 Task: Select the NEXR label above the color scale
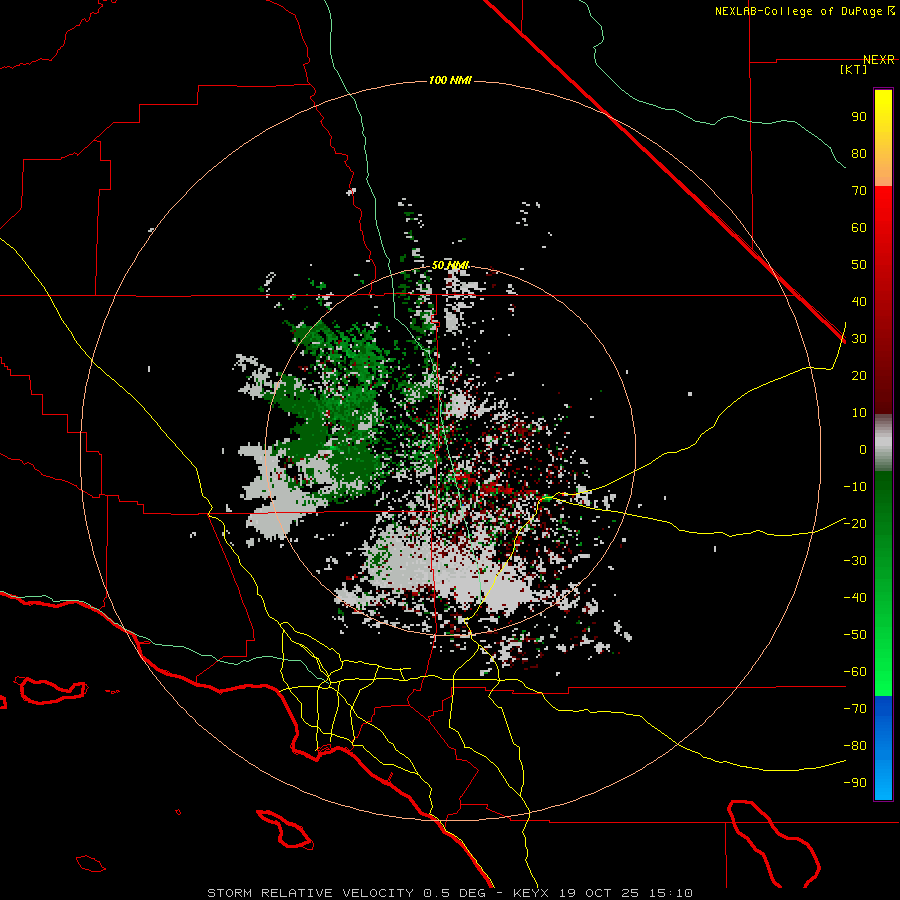[x=879, y=60]
